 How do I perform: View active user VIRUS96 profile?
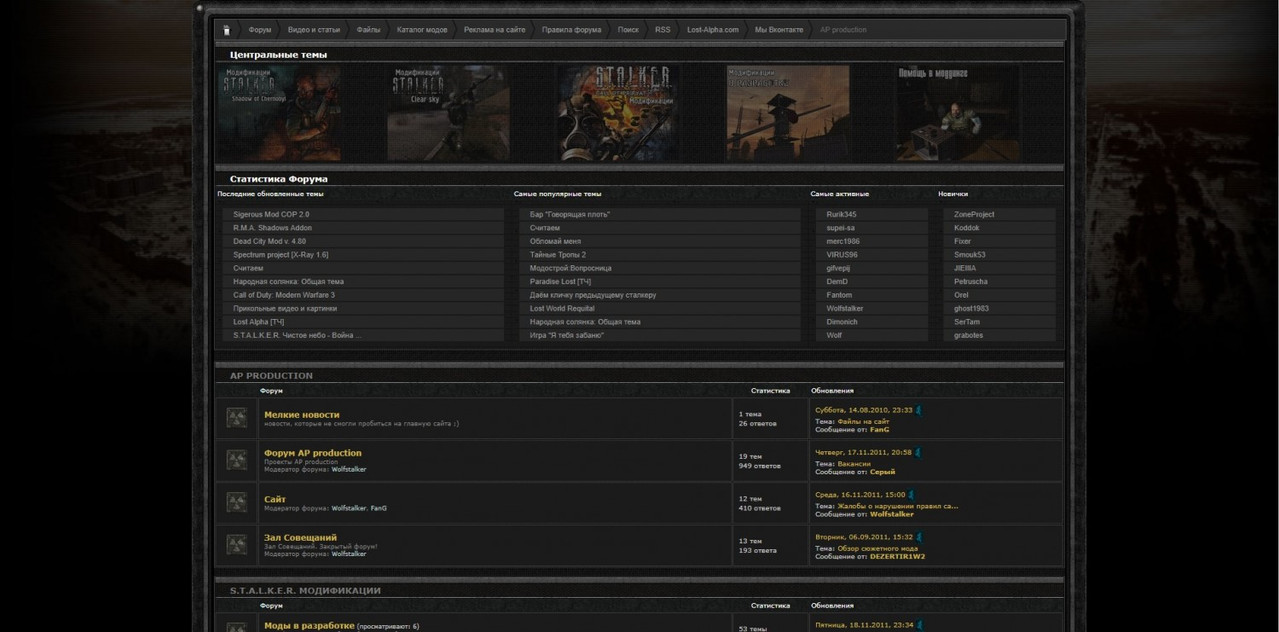point(842,255)
